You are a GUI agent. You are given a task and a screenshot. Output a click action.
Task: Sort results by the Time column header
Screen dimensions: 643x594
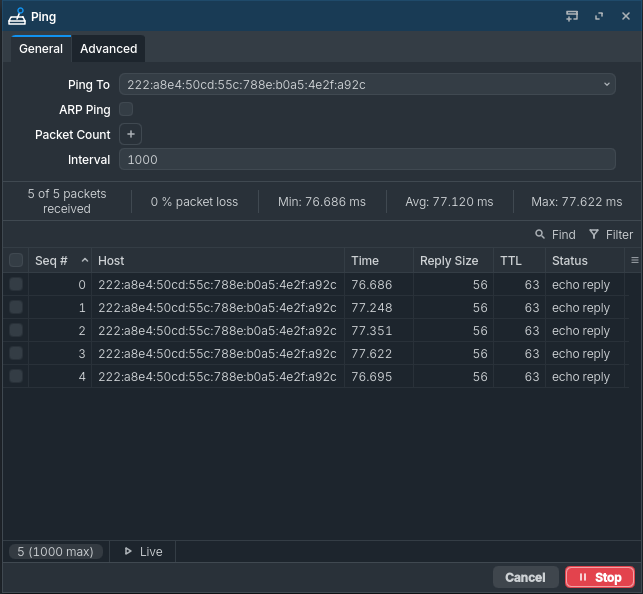point(365,260)
